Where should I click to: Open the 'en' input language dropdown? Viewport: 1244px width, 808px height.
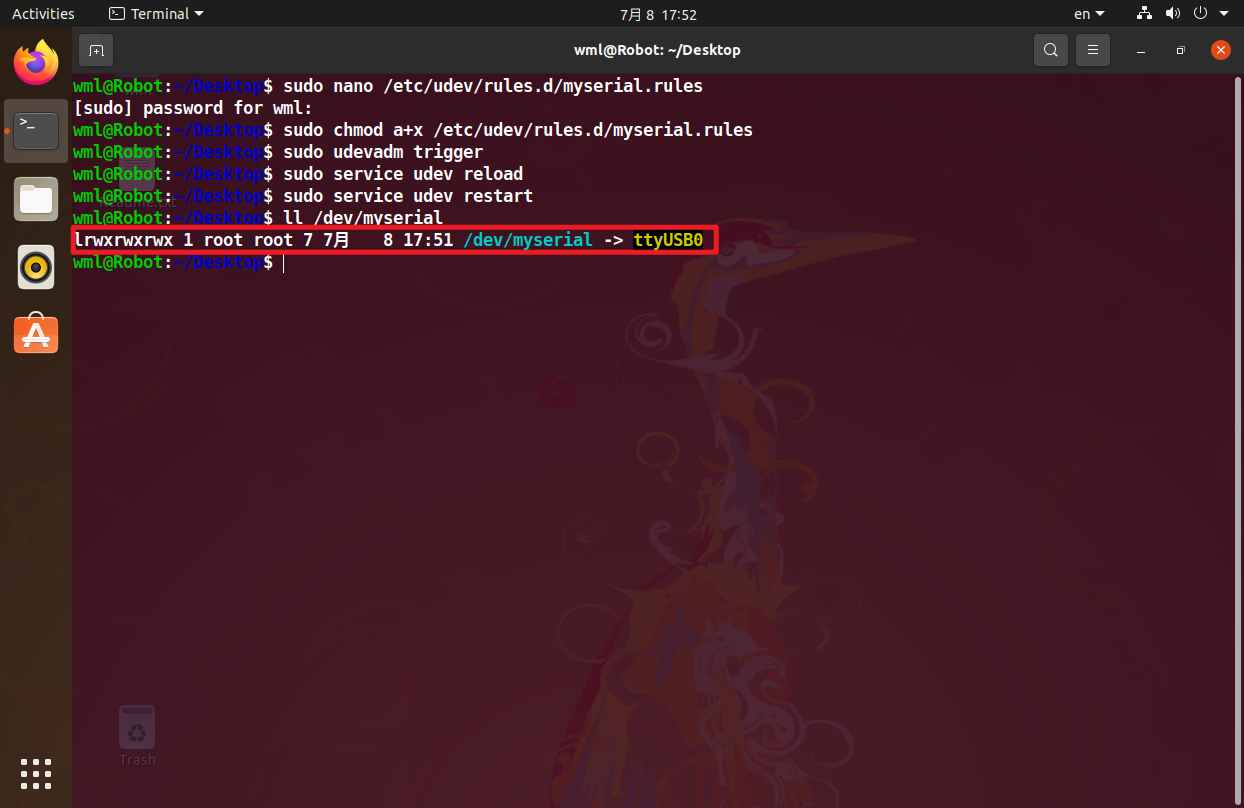[x=1089, y=14]
